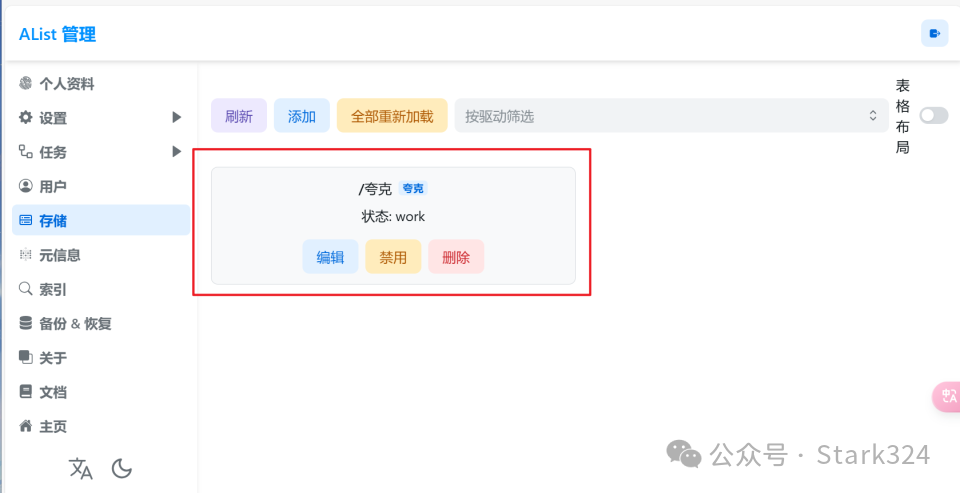
Task: Expand the 设置 submenu arrow
Action: [x=177, y=117]
